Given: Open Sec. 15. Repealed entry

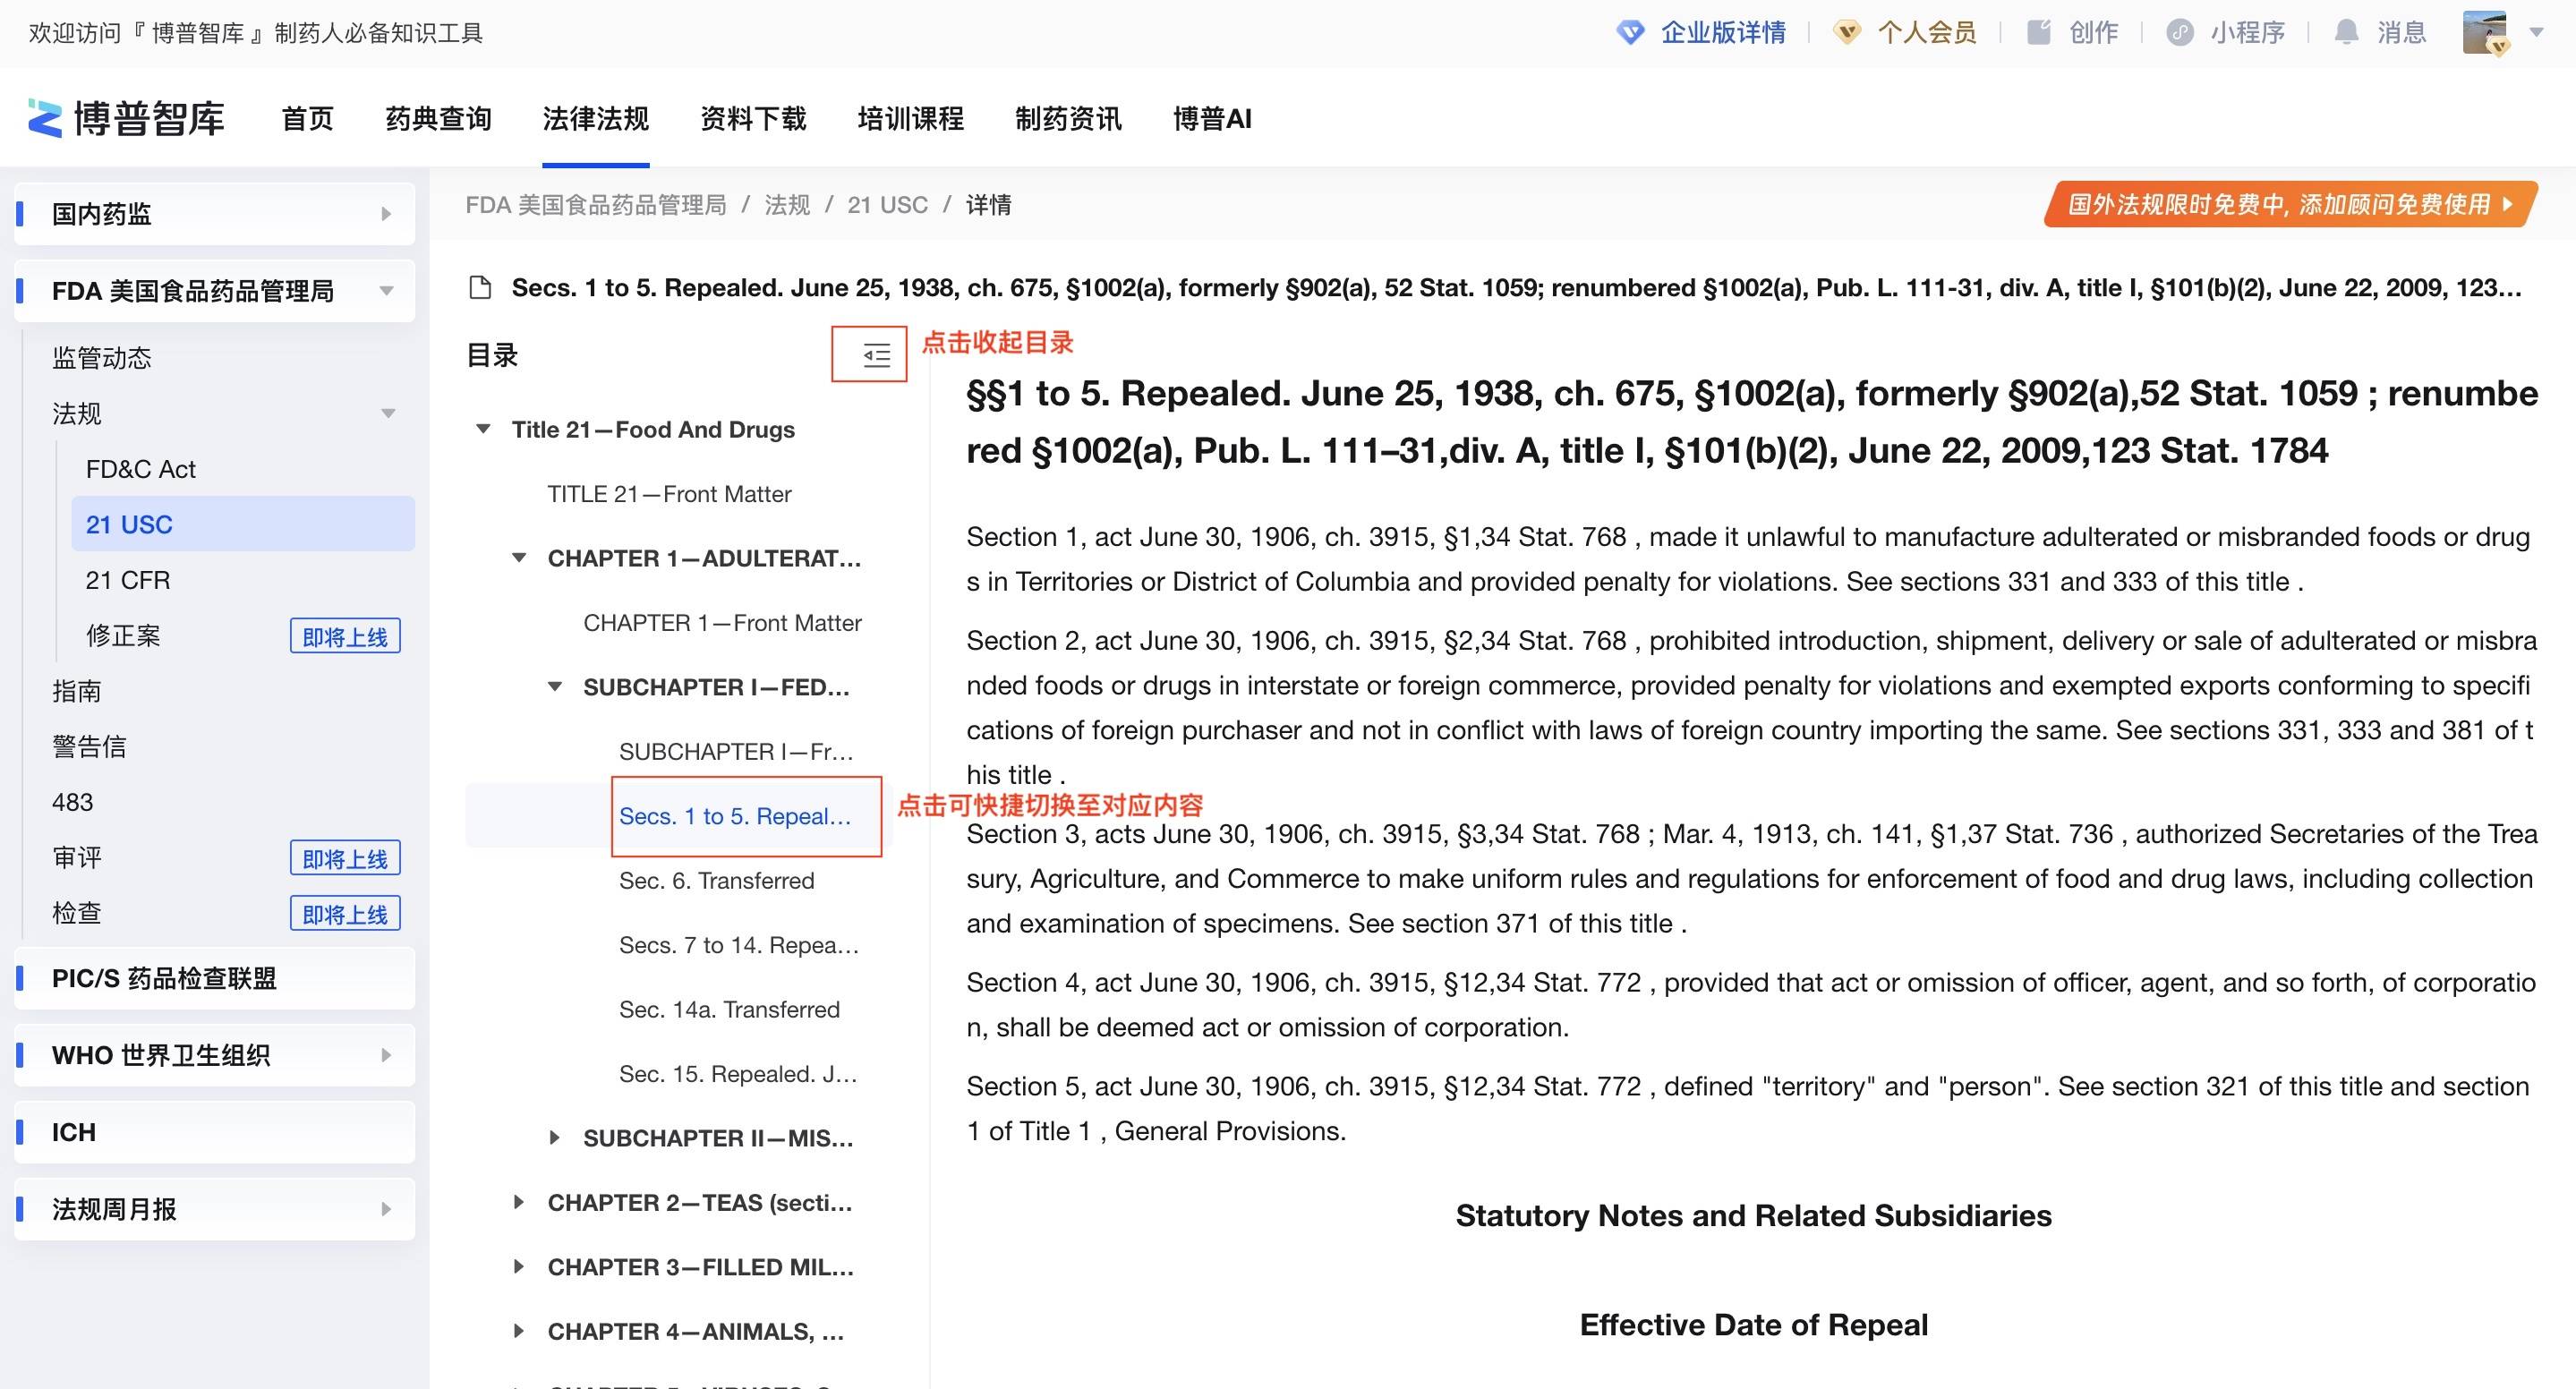Looking at the screenshot, I should click(738, 1074).
